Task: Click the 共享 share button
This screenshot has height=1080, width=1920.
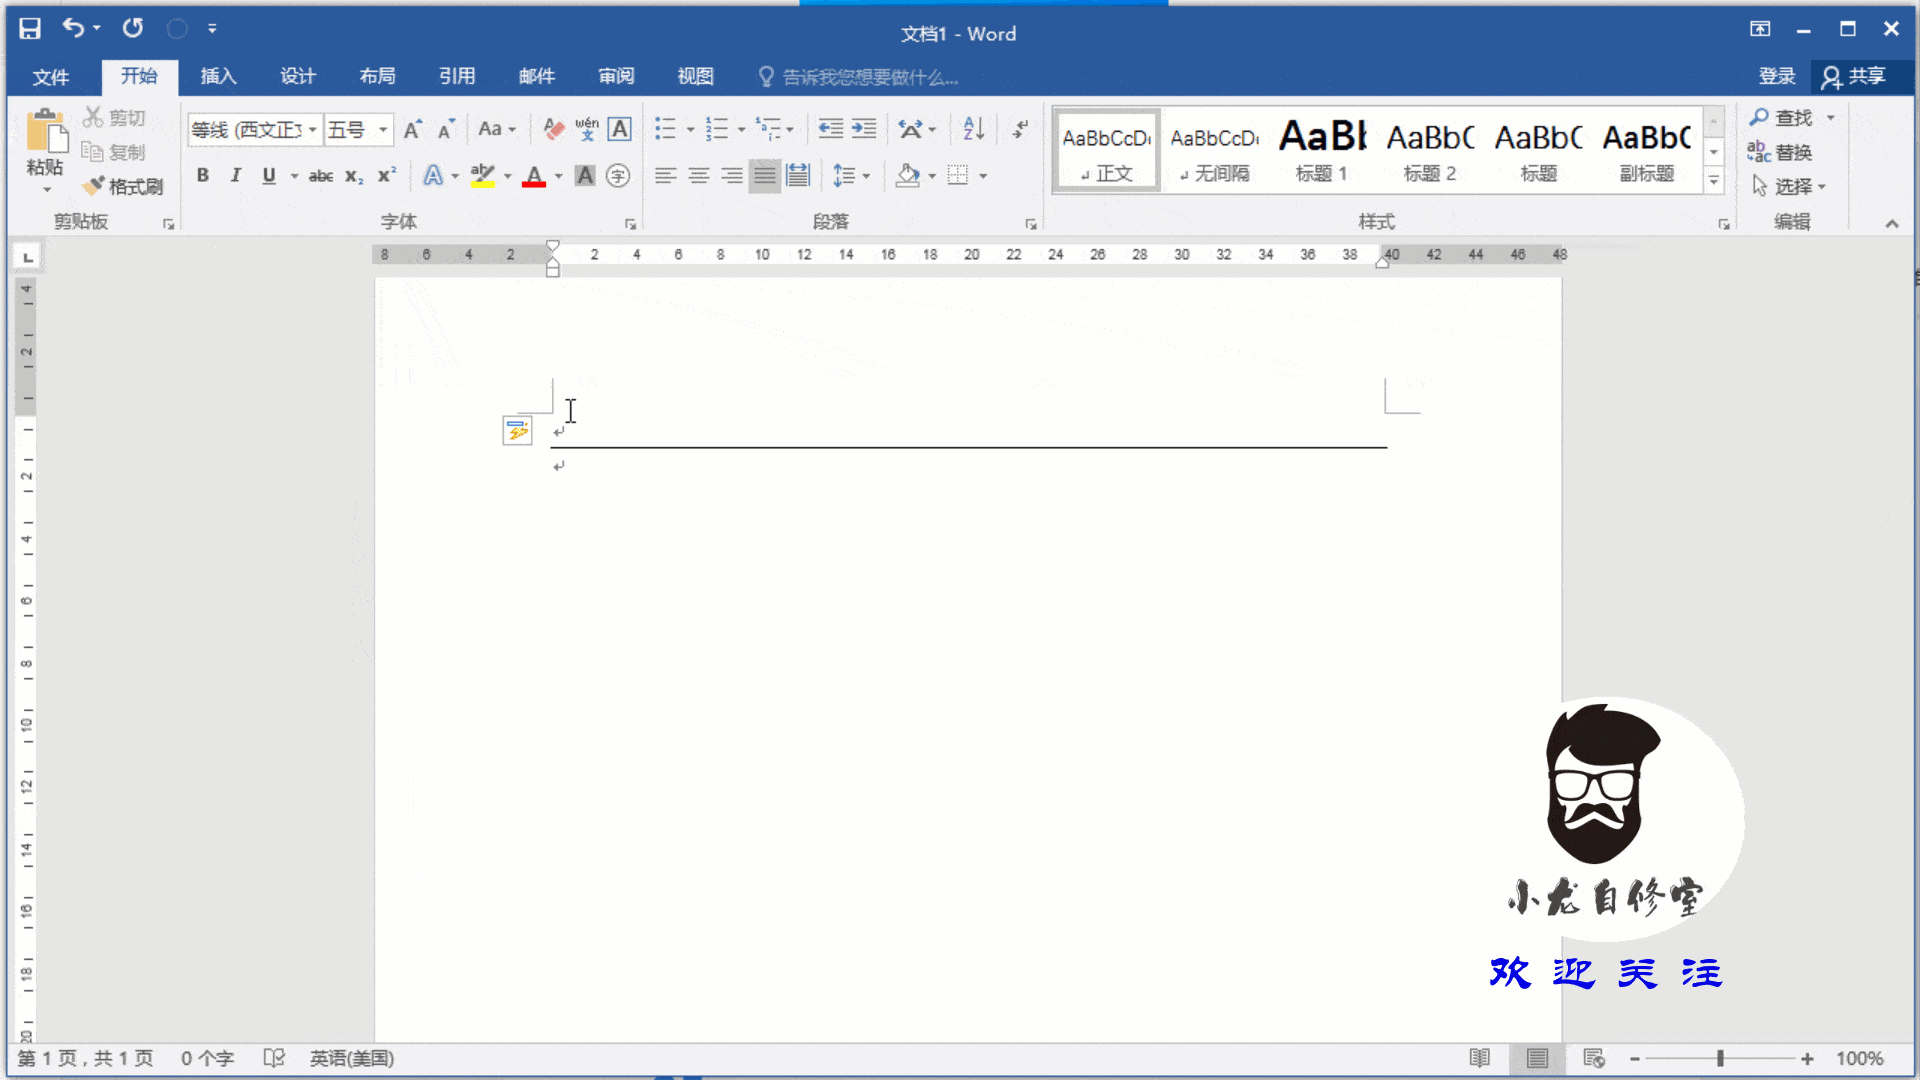Action: click(x=1855, y=76)
